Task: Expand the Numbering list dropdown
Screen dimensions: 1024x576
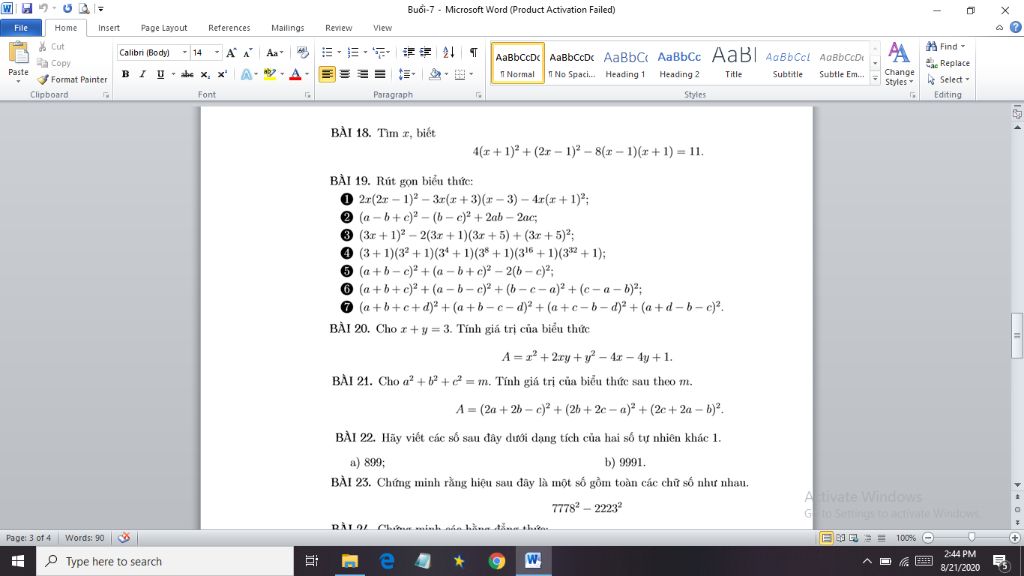Action: (x=364, y=52)
